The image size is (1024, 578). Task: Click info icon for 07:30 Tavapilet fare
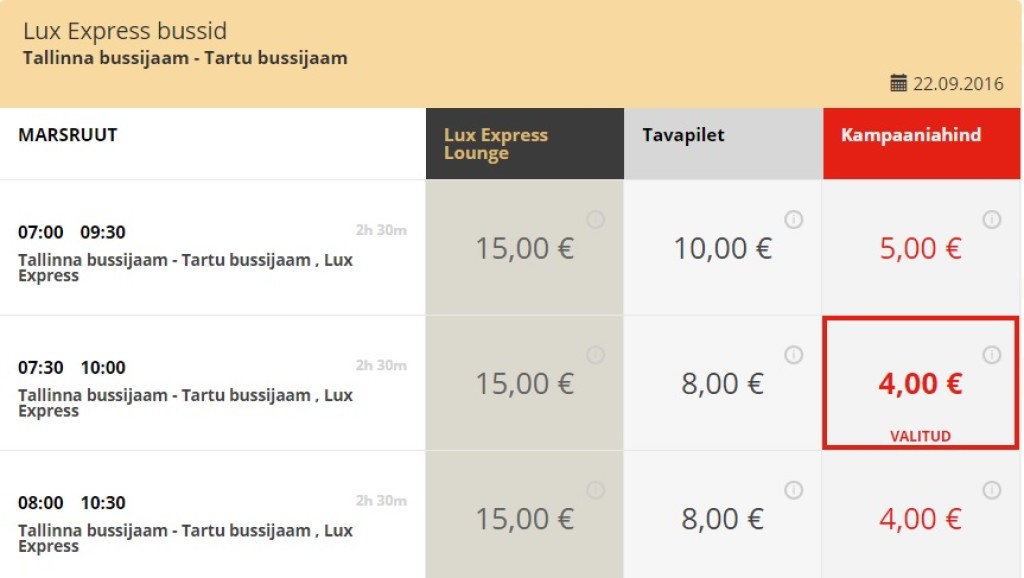[x=794, y=355]
